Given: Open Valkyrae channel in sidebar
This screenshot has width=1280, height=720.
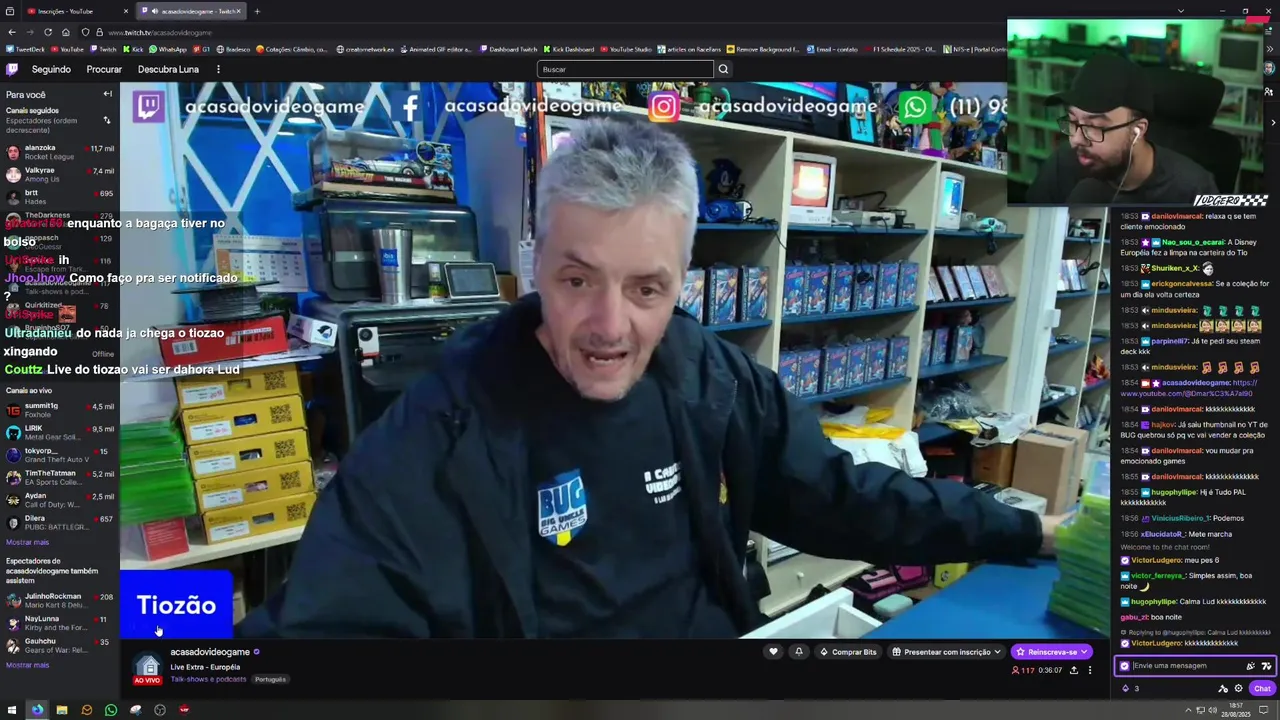Looking at the screenshot, I should coord(60,174).
